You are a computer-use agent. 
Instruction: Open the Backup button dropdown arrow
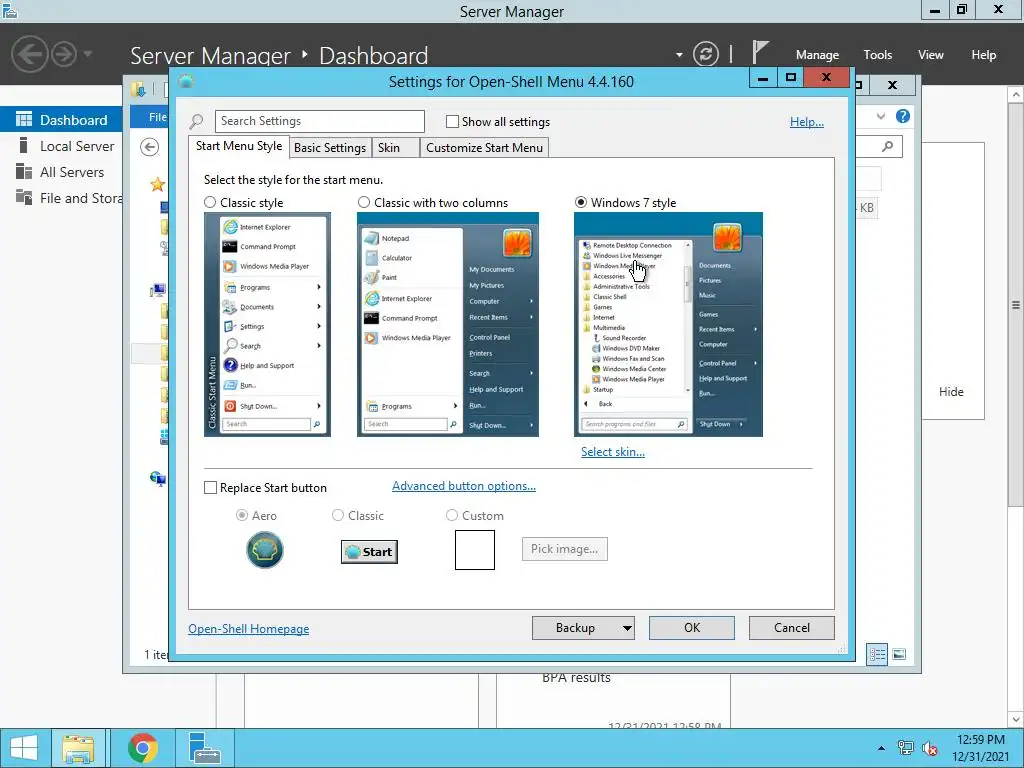[x=626, y=628]
